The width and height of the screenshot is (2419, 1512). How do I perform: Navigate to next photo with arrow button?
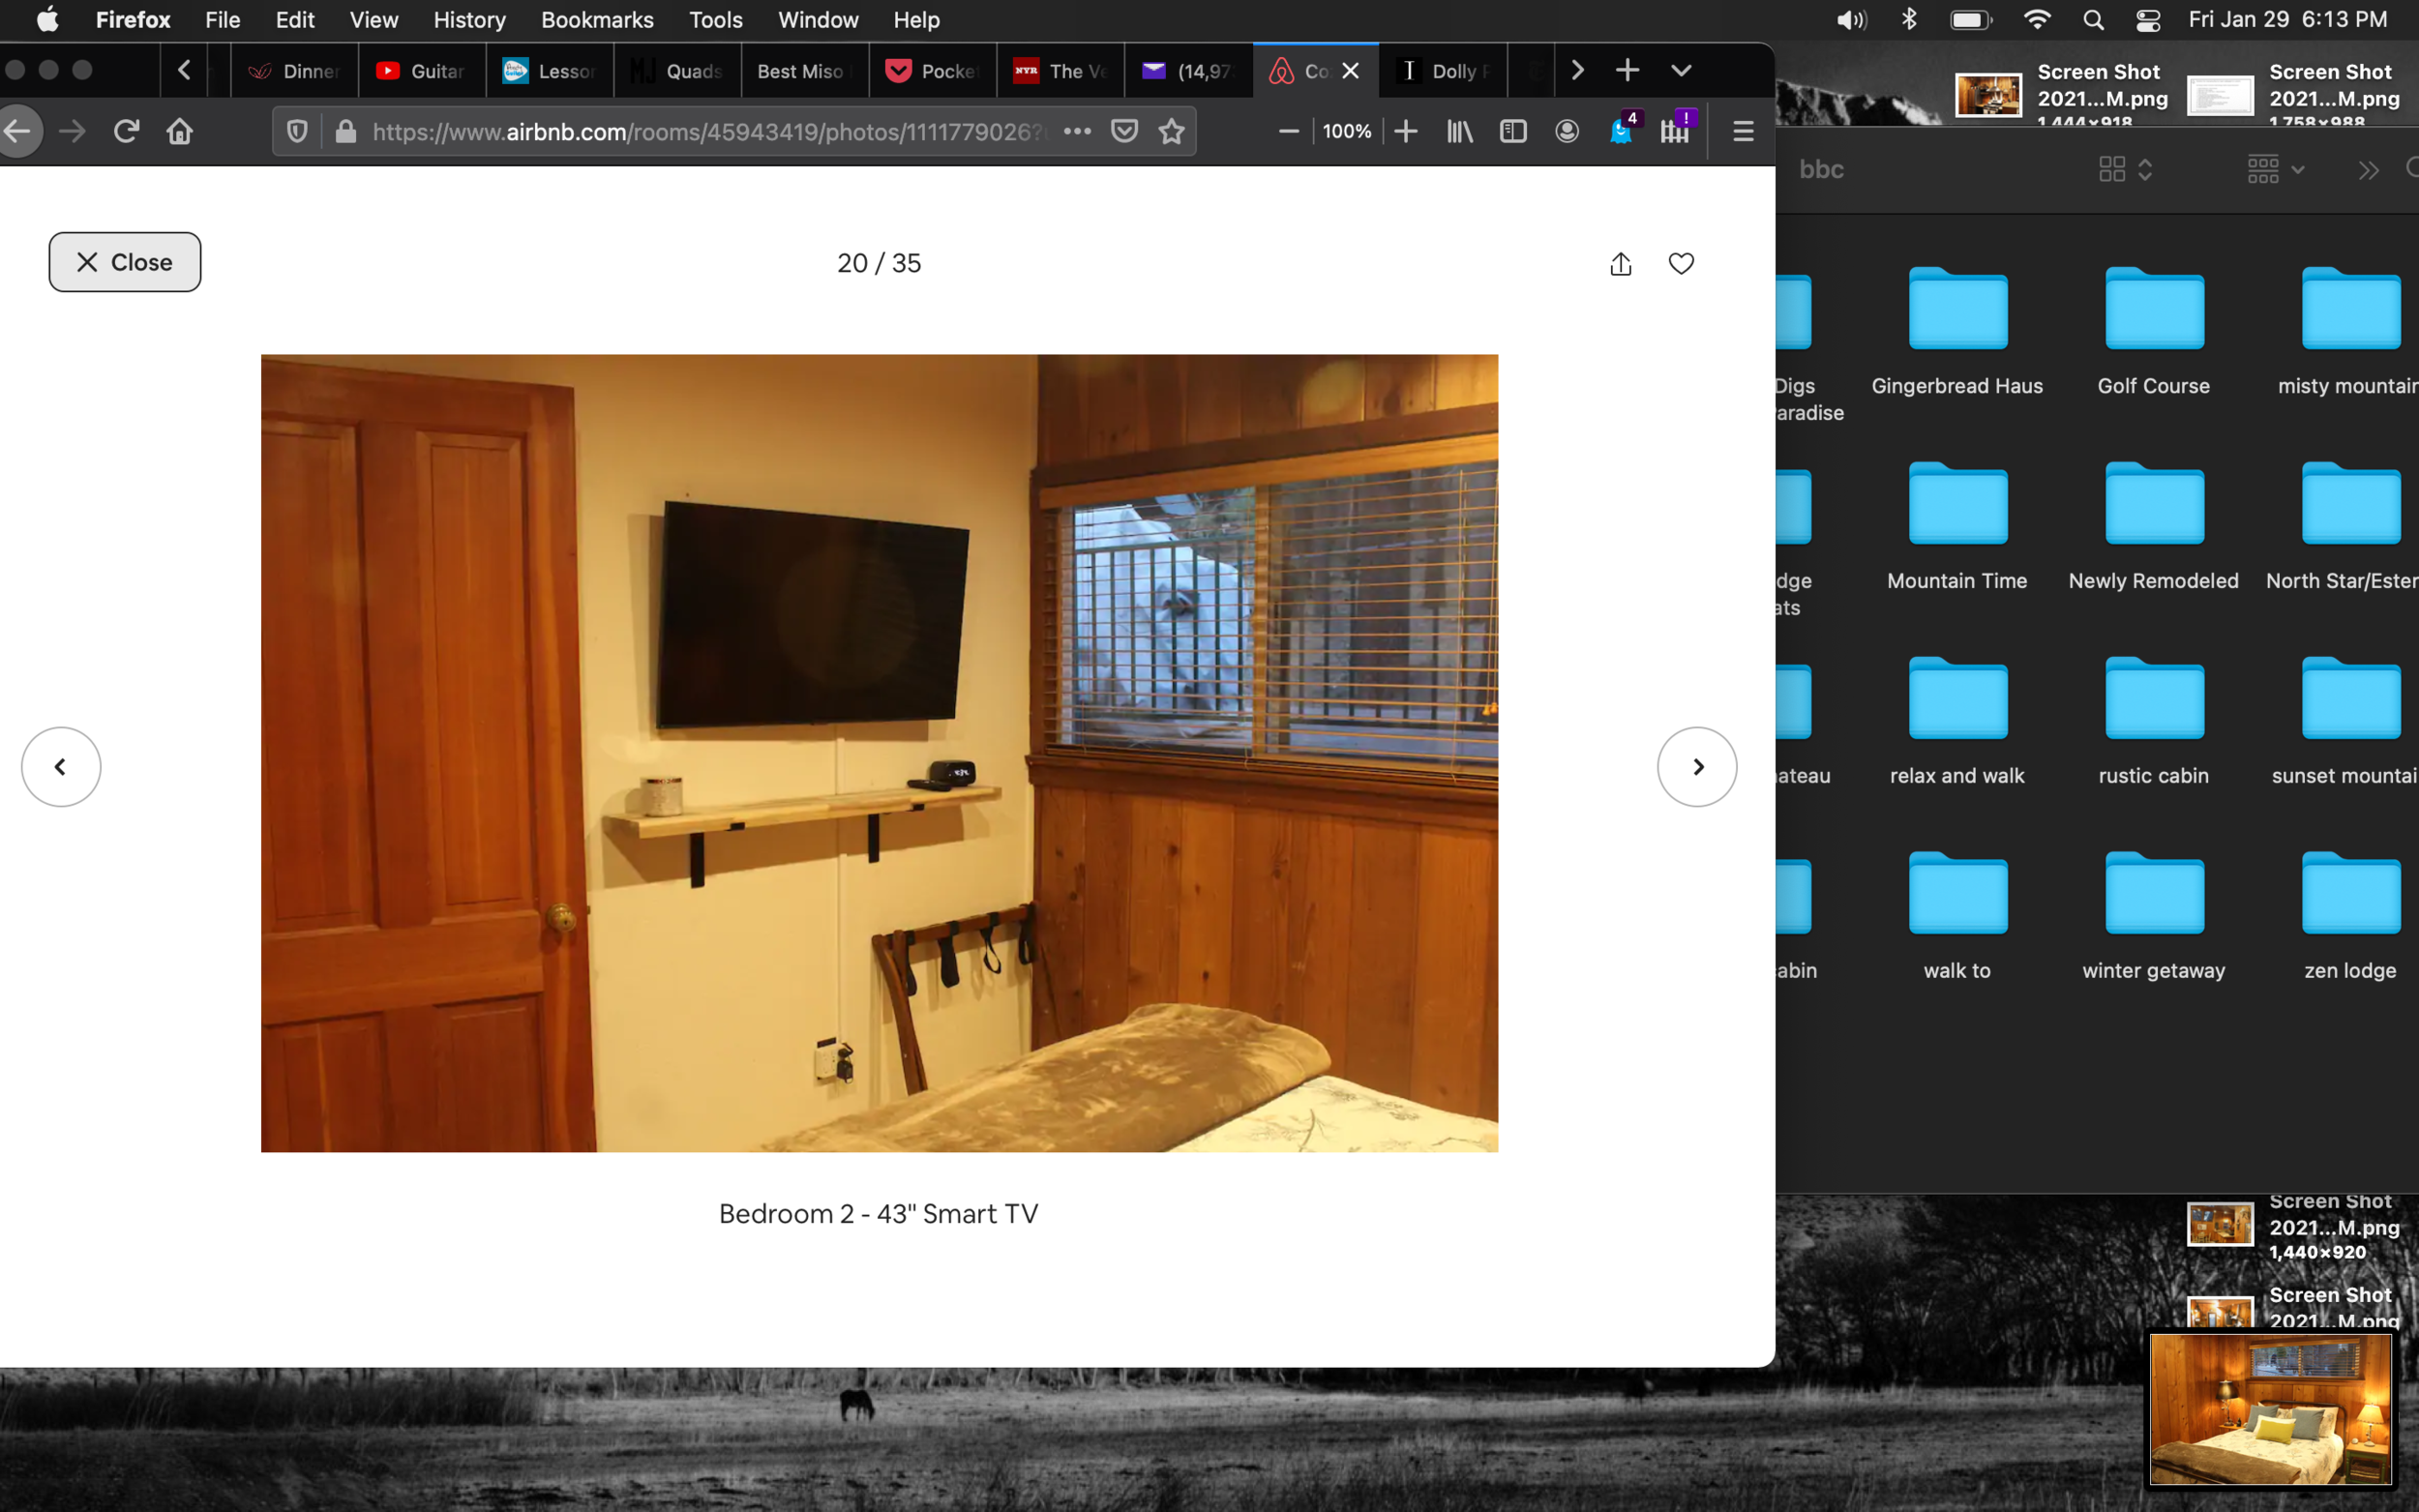1696,766
